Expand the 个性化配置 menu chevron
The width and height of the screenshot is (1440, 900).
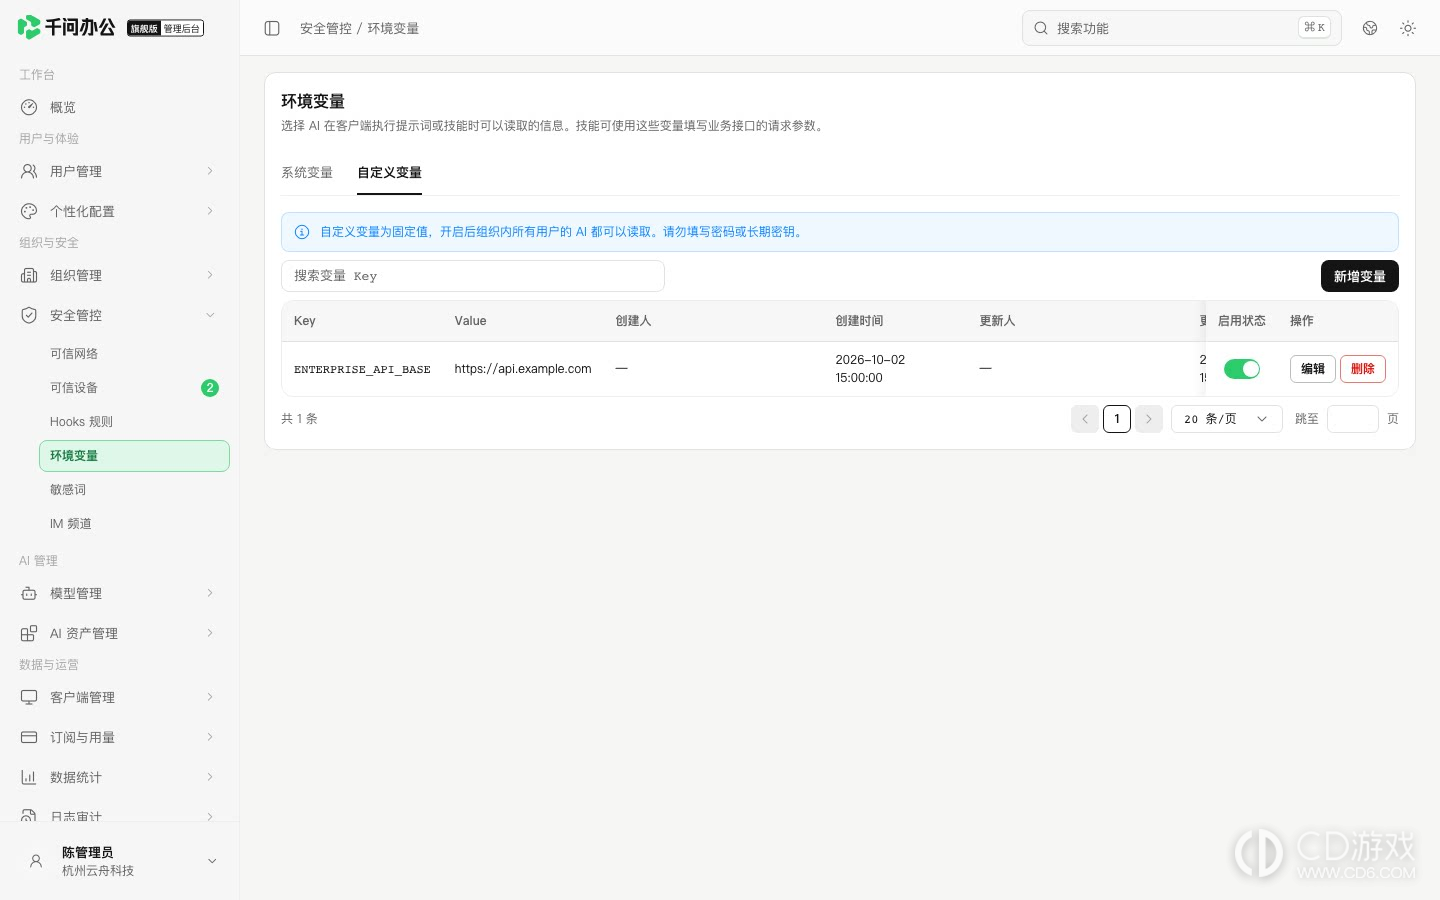pyautogui.click(x=210, y=211)
